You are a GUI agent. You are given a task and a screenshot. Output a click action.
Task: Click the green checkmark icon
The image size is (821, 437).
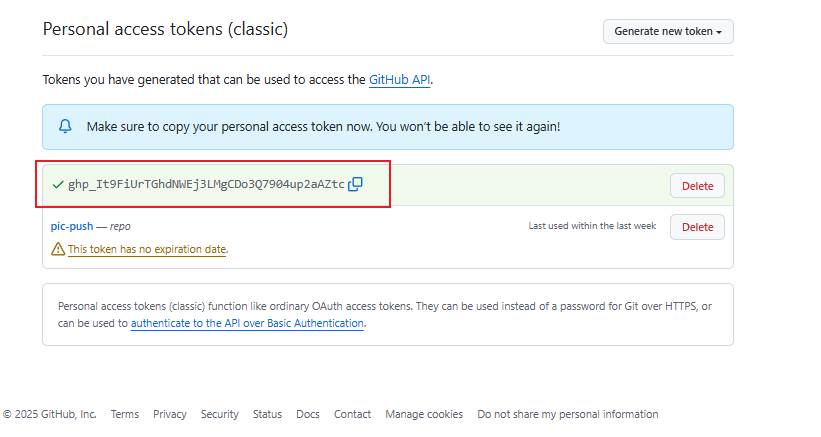point(58,185)
